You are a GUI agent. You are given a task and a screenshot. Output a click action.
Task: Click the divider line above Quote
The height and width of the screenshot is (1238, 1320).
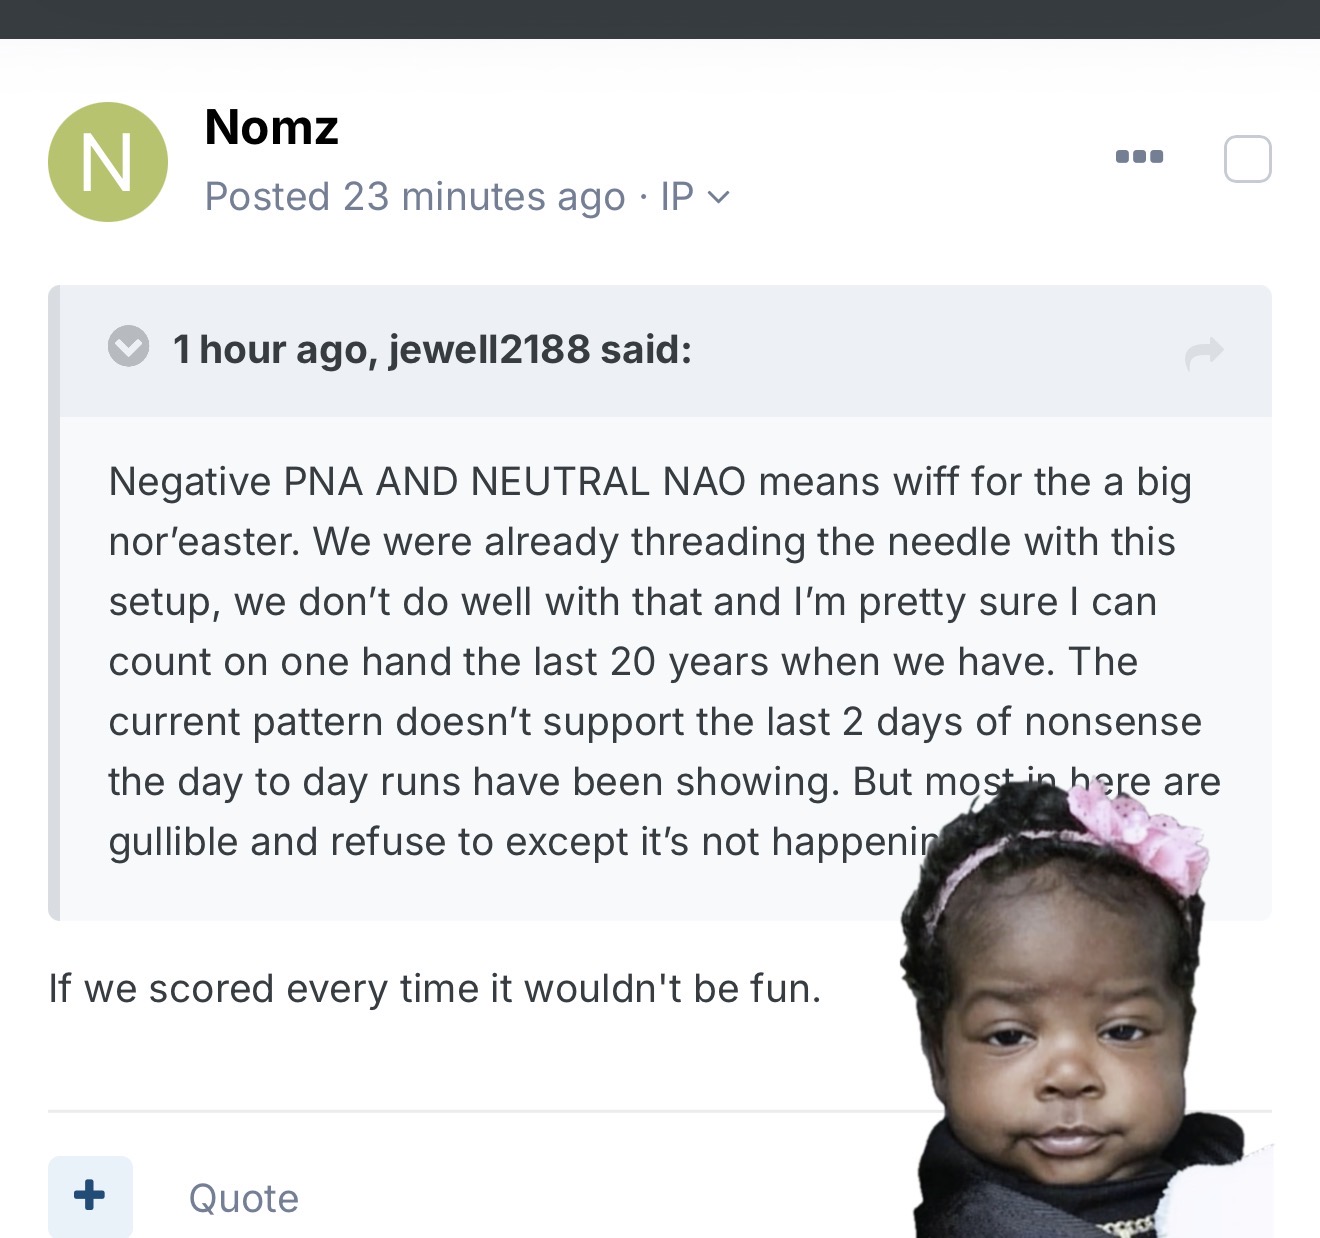pyautogui.click(x=470, y=1111)
